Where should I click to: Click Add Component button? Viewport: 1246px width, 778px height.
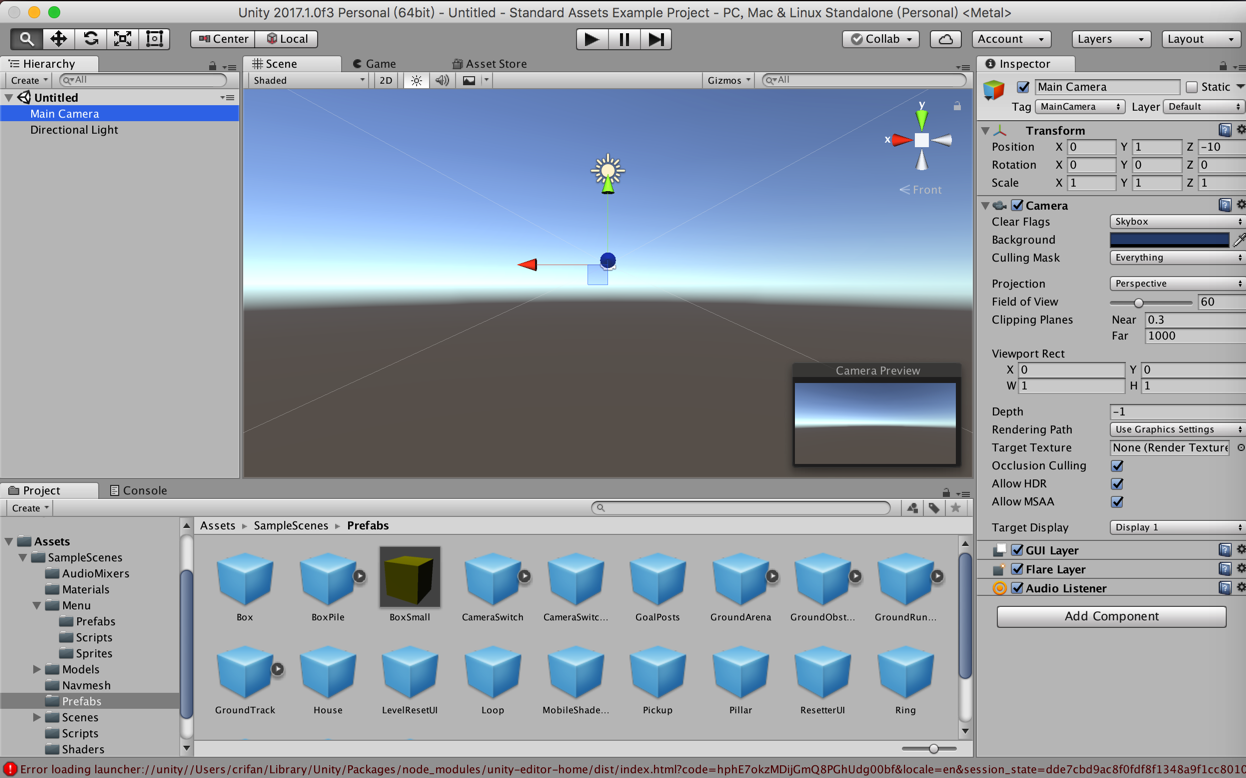[x=1111, y=616]
